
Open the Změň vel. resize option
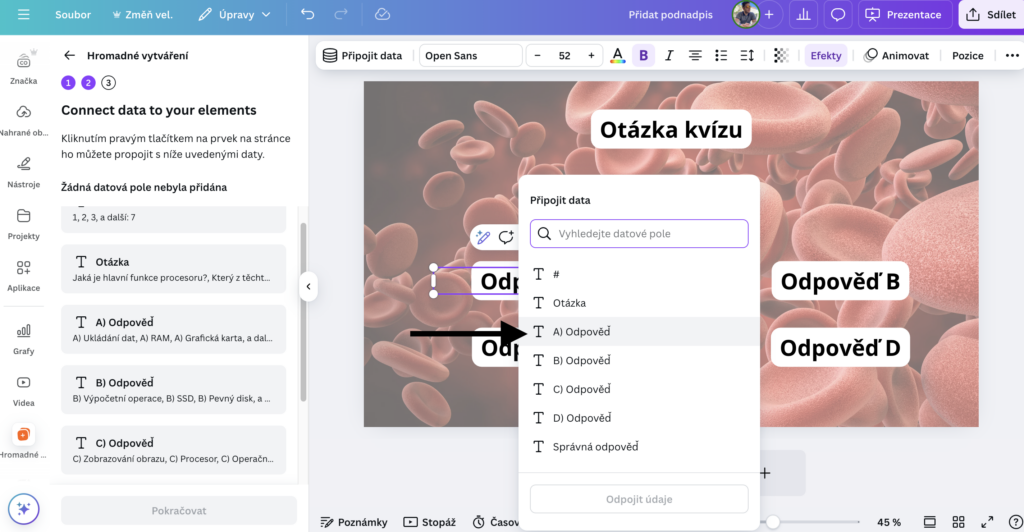click(x=142, y=14)
